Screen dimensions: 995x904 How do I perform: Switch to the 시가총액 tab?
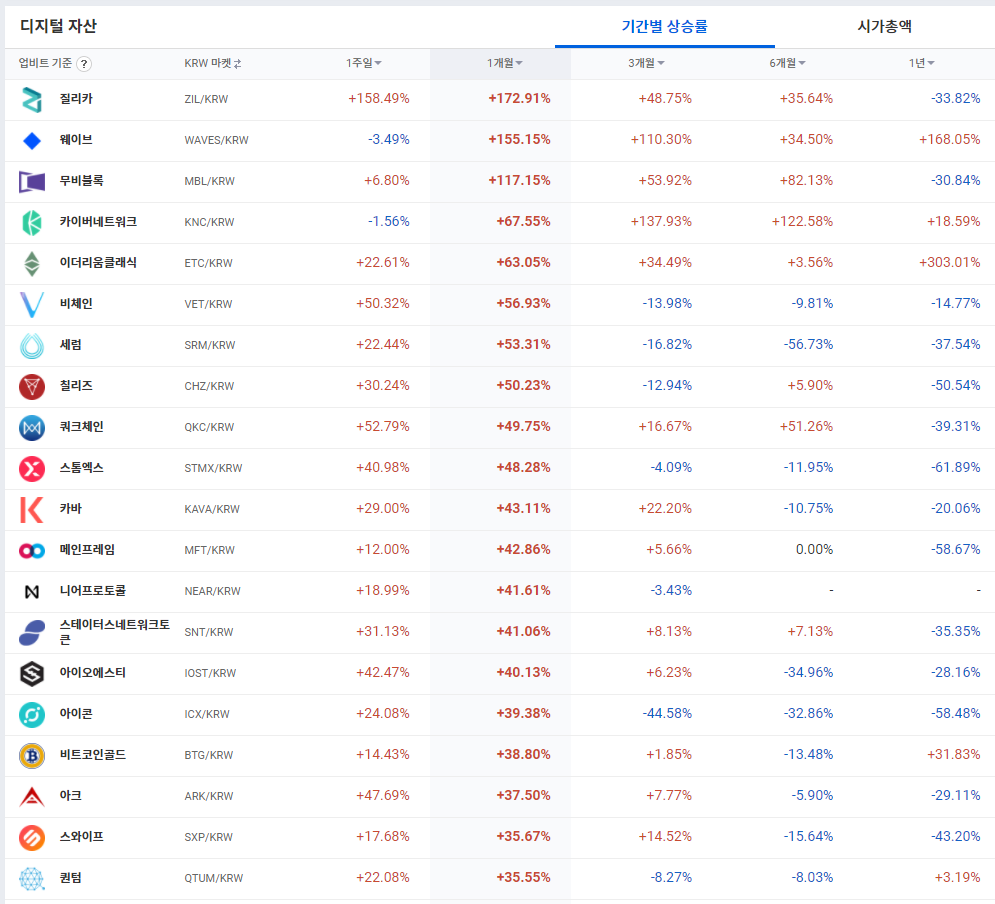tap(885, 26)
